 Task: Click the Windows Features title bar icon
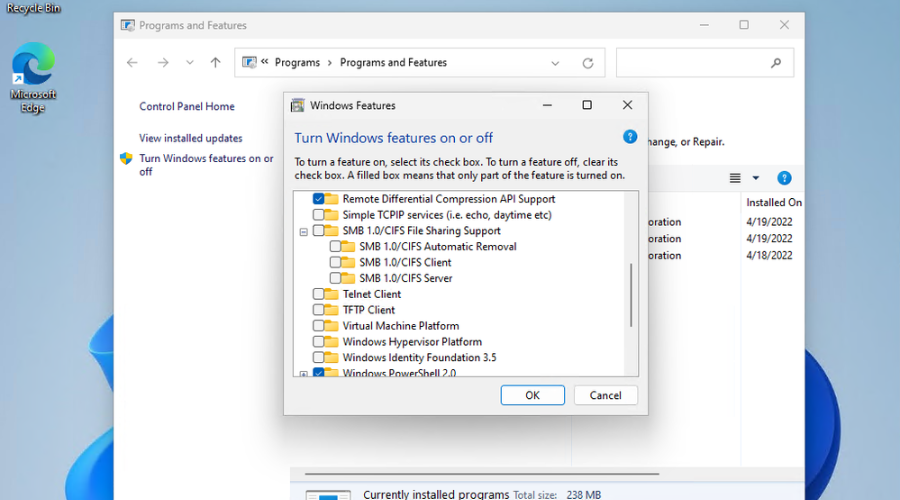pos(297,105)
